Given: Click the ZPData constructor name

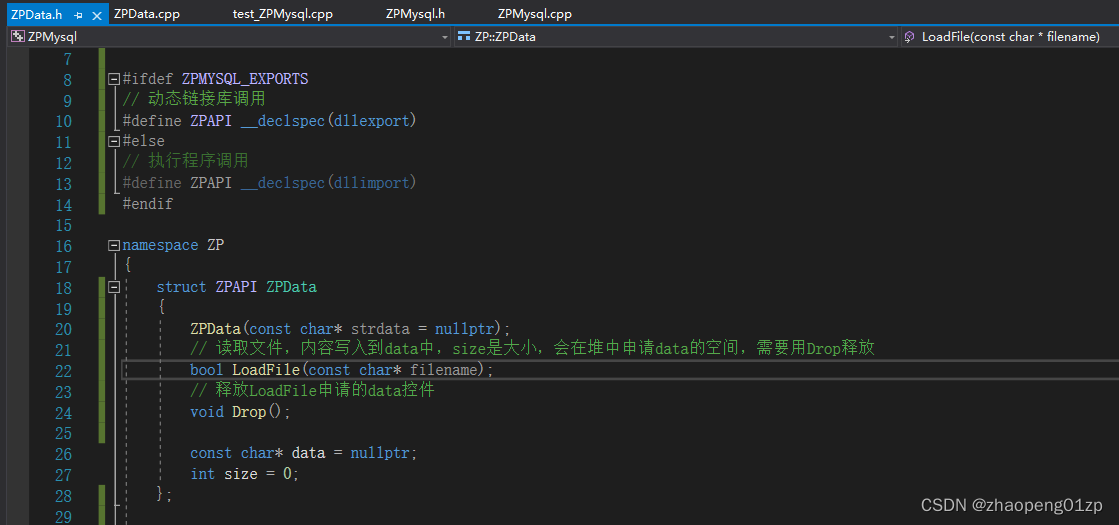Looking at the screenshot, I should point(216,329).
